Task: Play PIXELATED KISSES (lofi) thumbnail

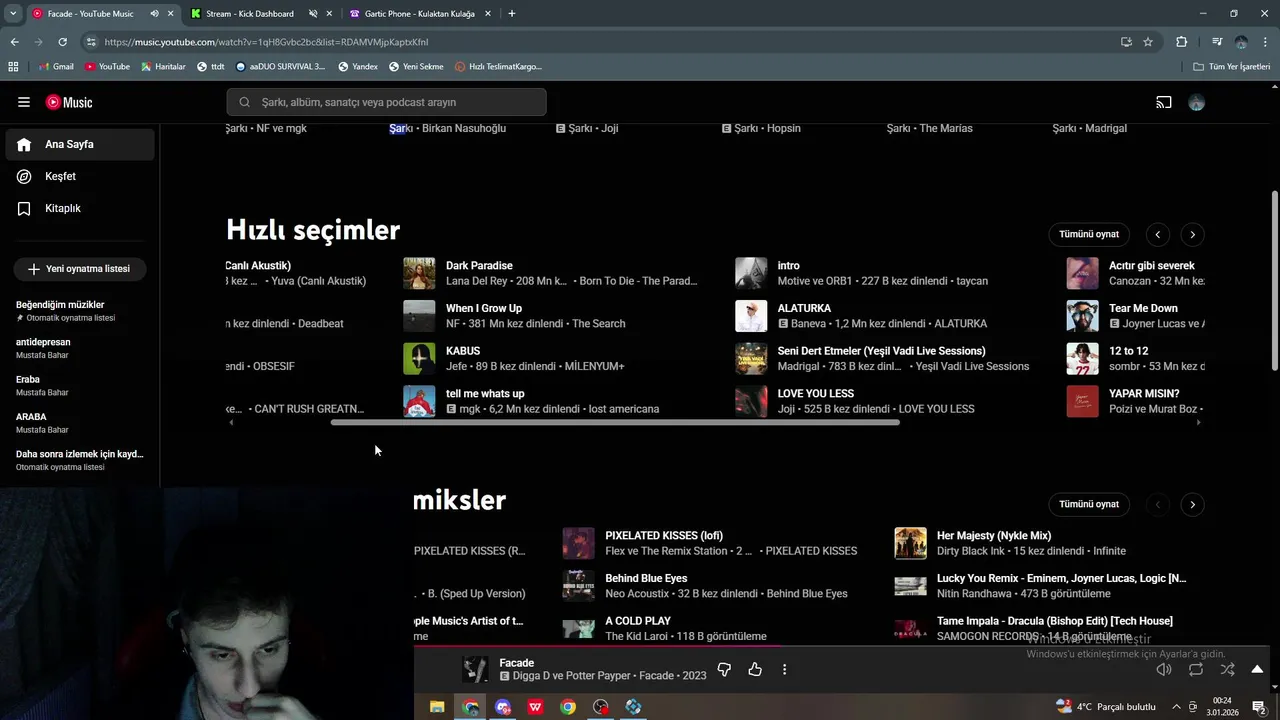Action: coord(578,543)
